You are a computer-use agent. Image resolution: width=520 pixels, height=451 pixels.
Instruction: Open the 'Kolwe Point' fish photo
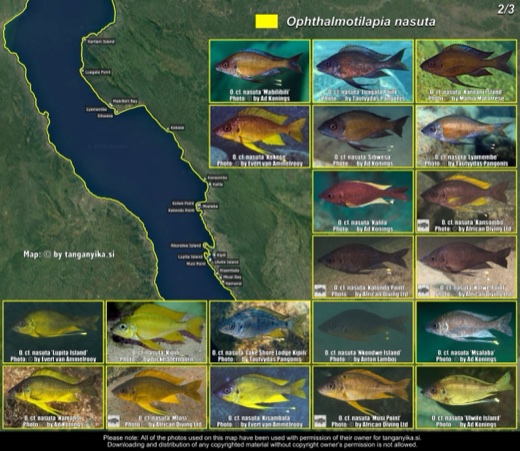[x=466, y=267]
